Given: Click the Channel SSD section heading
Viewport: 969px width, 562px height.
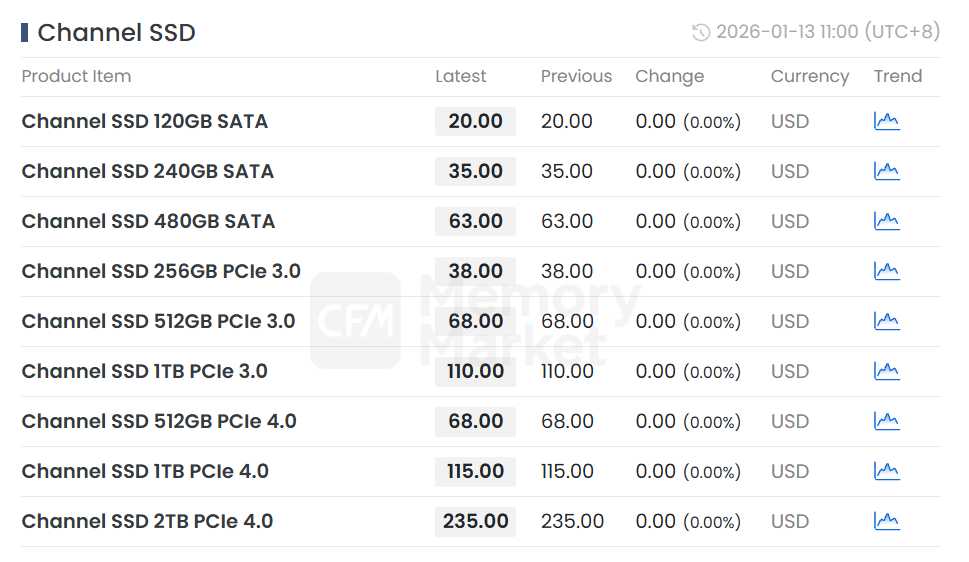Looking at the screenshot, I should pyautogui.click(x=116, y=32).
